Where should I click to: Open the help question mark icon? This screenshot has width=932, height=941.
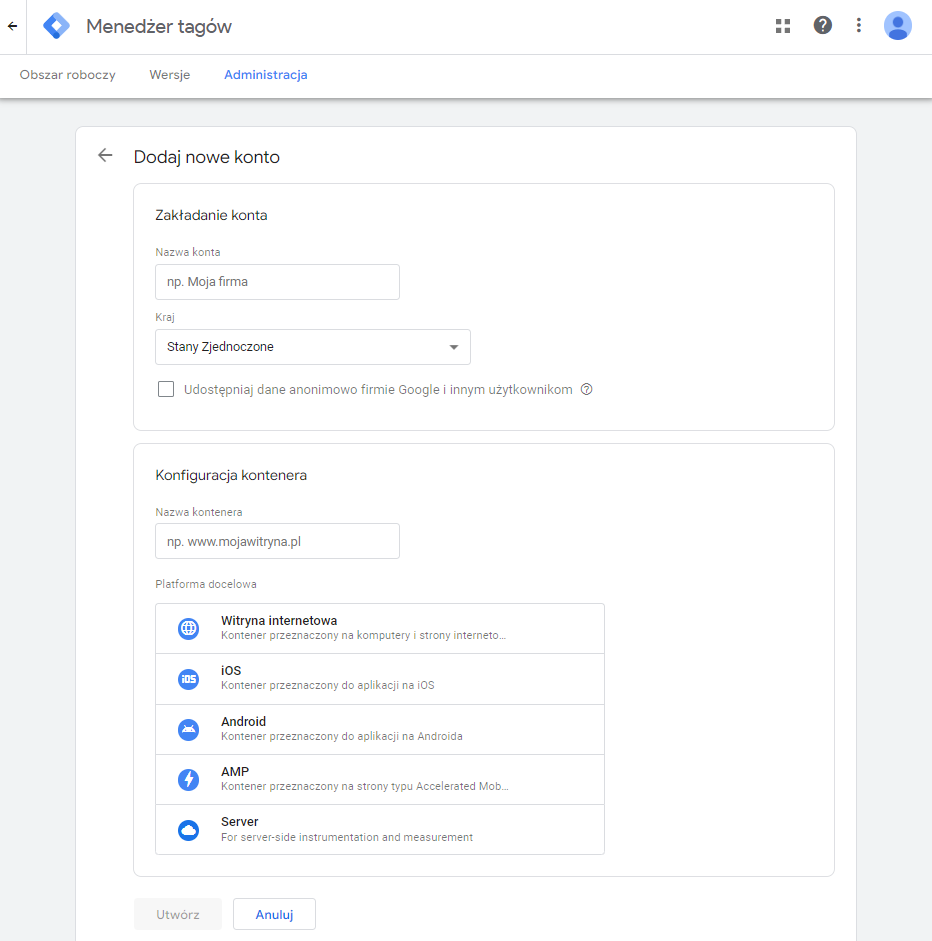pyautogui.click(x=822, y=26)
